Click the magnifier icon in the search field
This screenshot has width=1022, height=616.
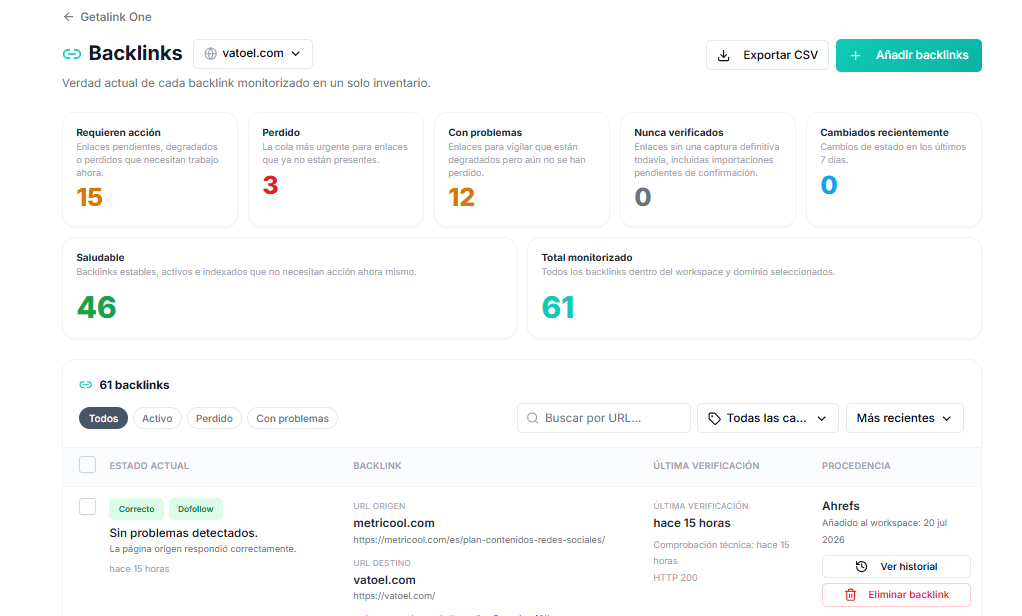point(533,418)
